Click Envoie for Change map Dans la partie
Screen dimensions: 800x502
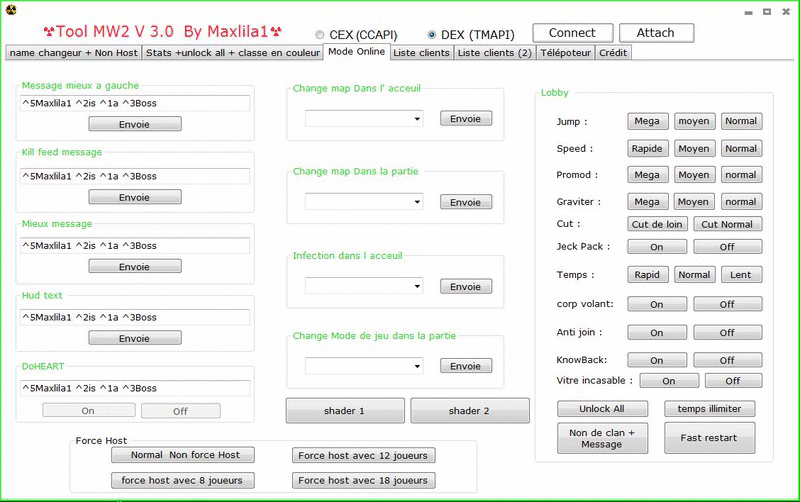click(466, 202)
